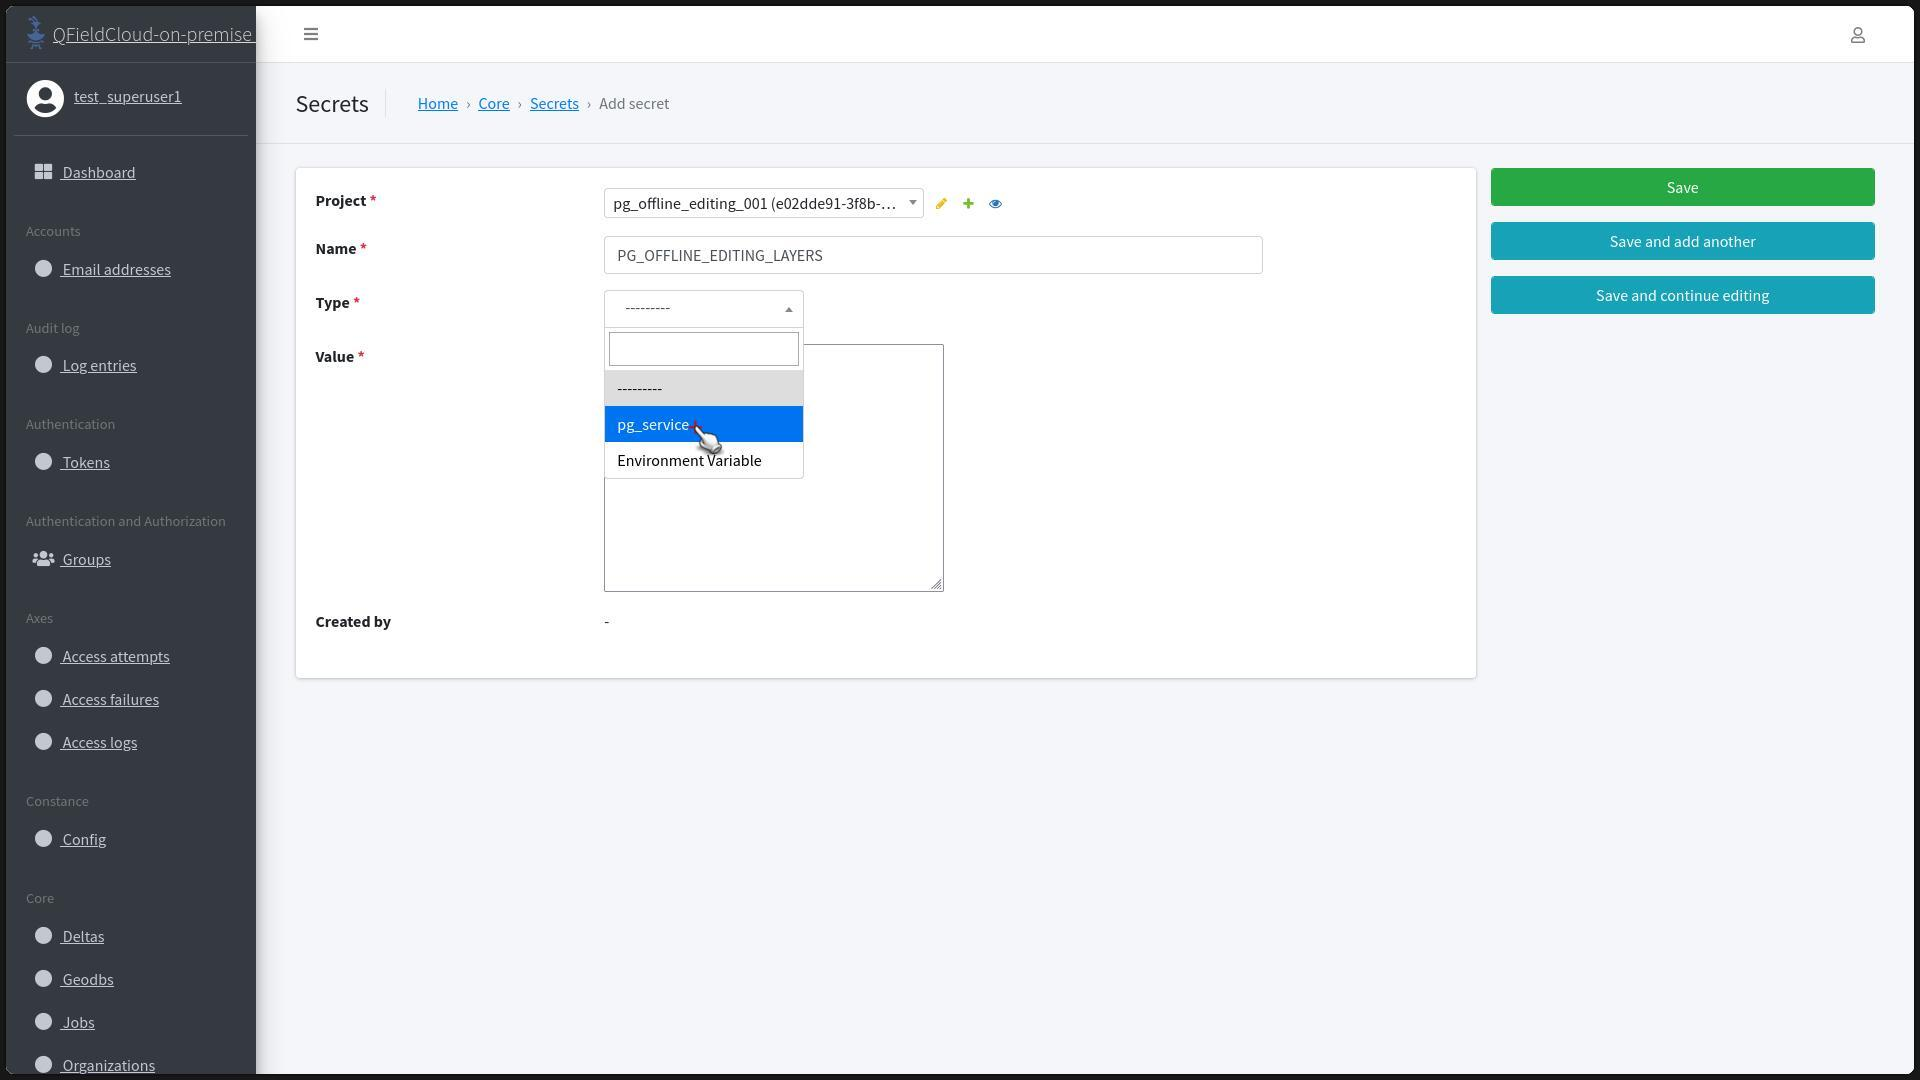Click the QFieldCloud logo icon

36,33
